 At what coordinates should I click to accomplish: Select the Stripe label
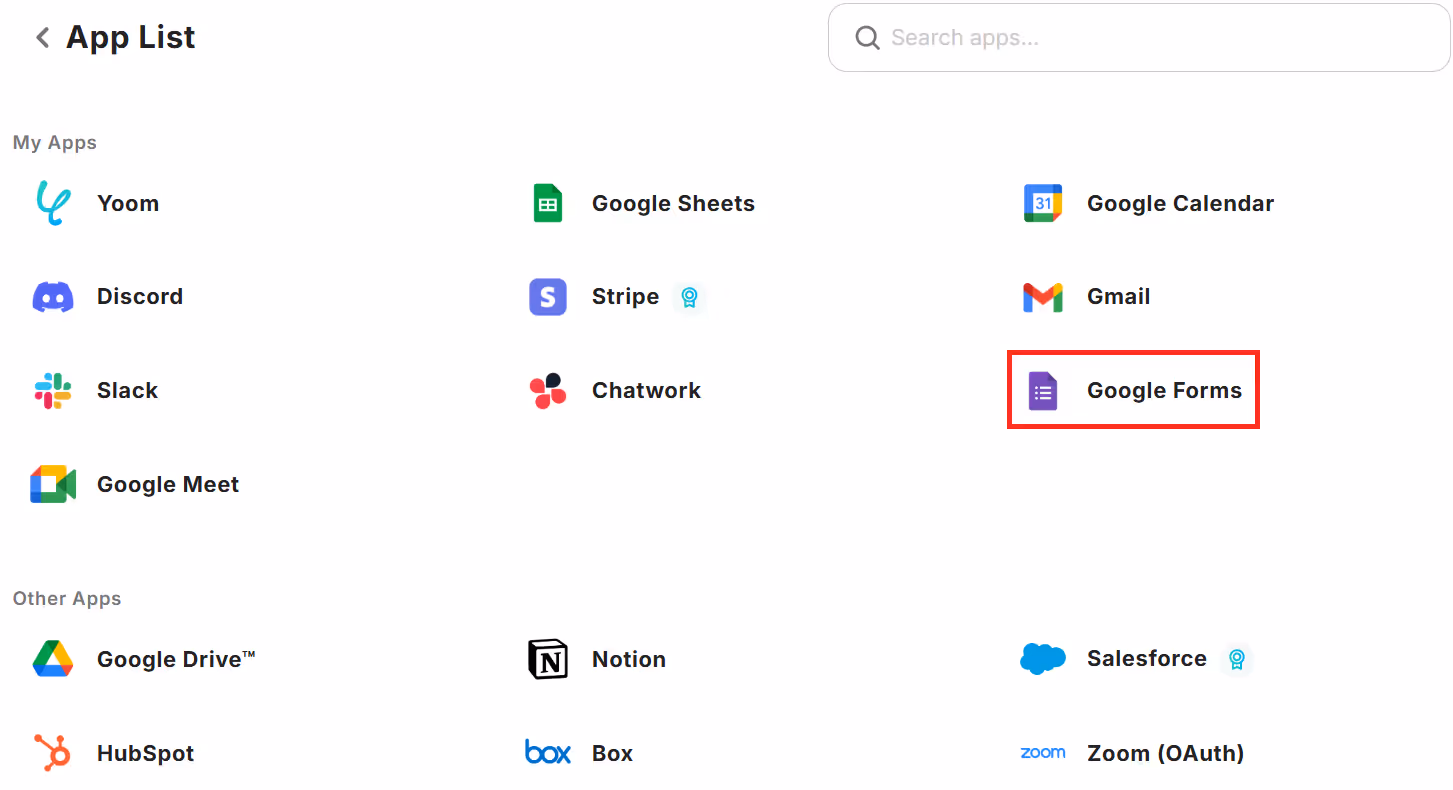click(x=625, y=296)
